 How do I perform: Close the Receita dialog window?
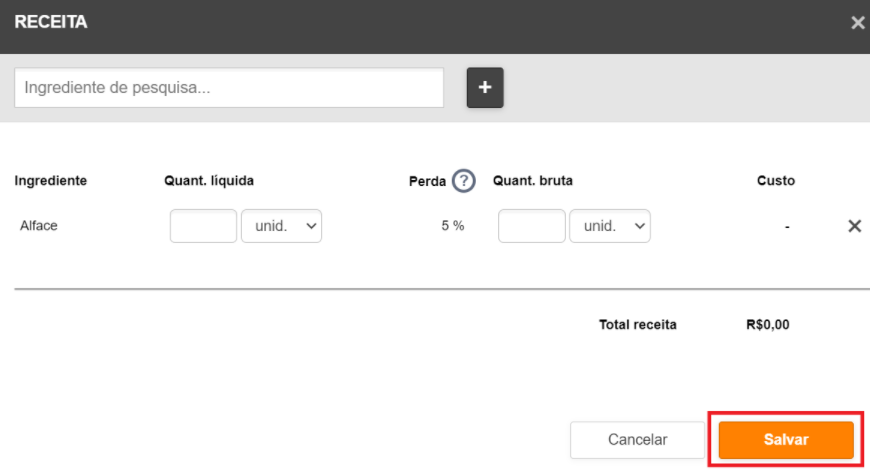coord(858,23)
